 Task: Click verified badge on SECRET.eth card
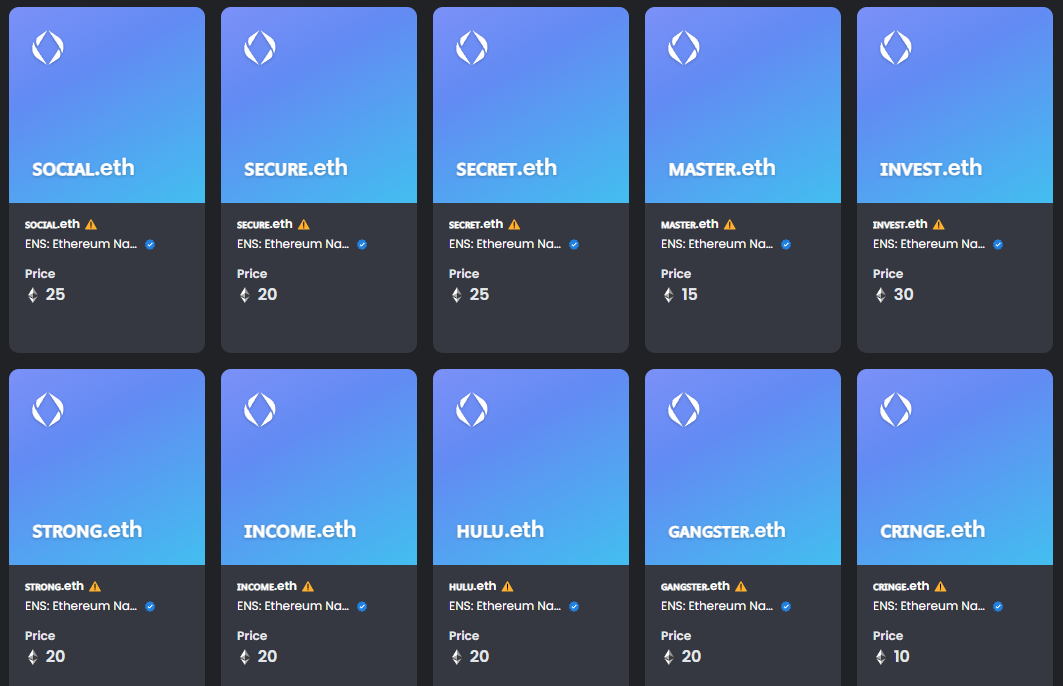574,245
